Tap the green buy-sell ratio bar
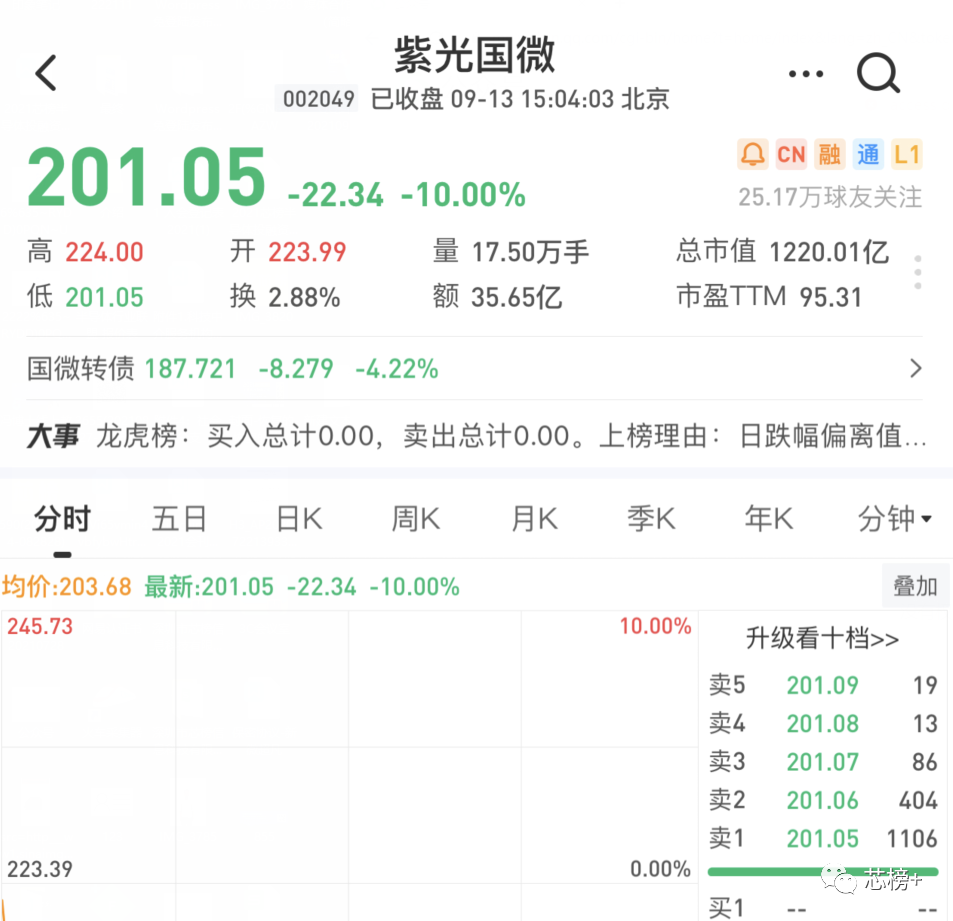Viewport: 953px width, 921px height. 823,872
